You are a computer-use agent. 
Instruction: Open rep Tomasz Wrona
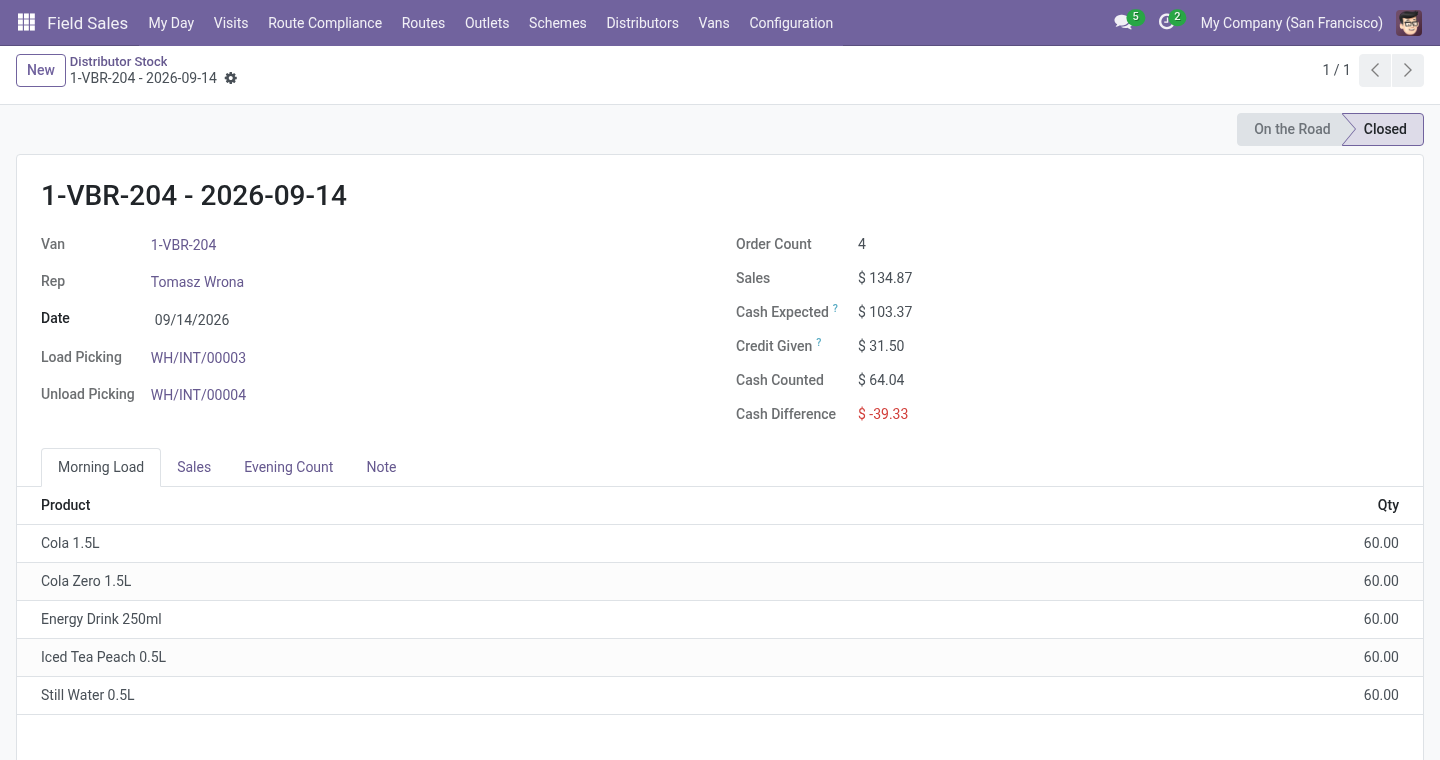pos(197,282)
